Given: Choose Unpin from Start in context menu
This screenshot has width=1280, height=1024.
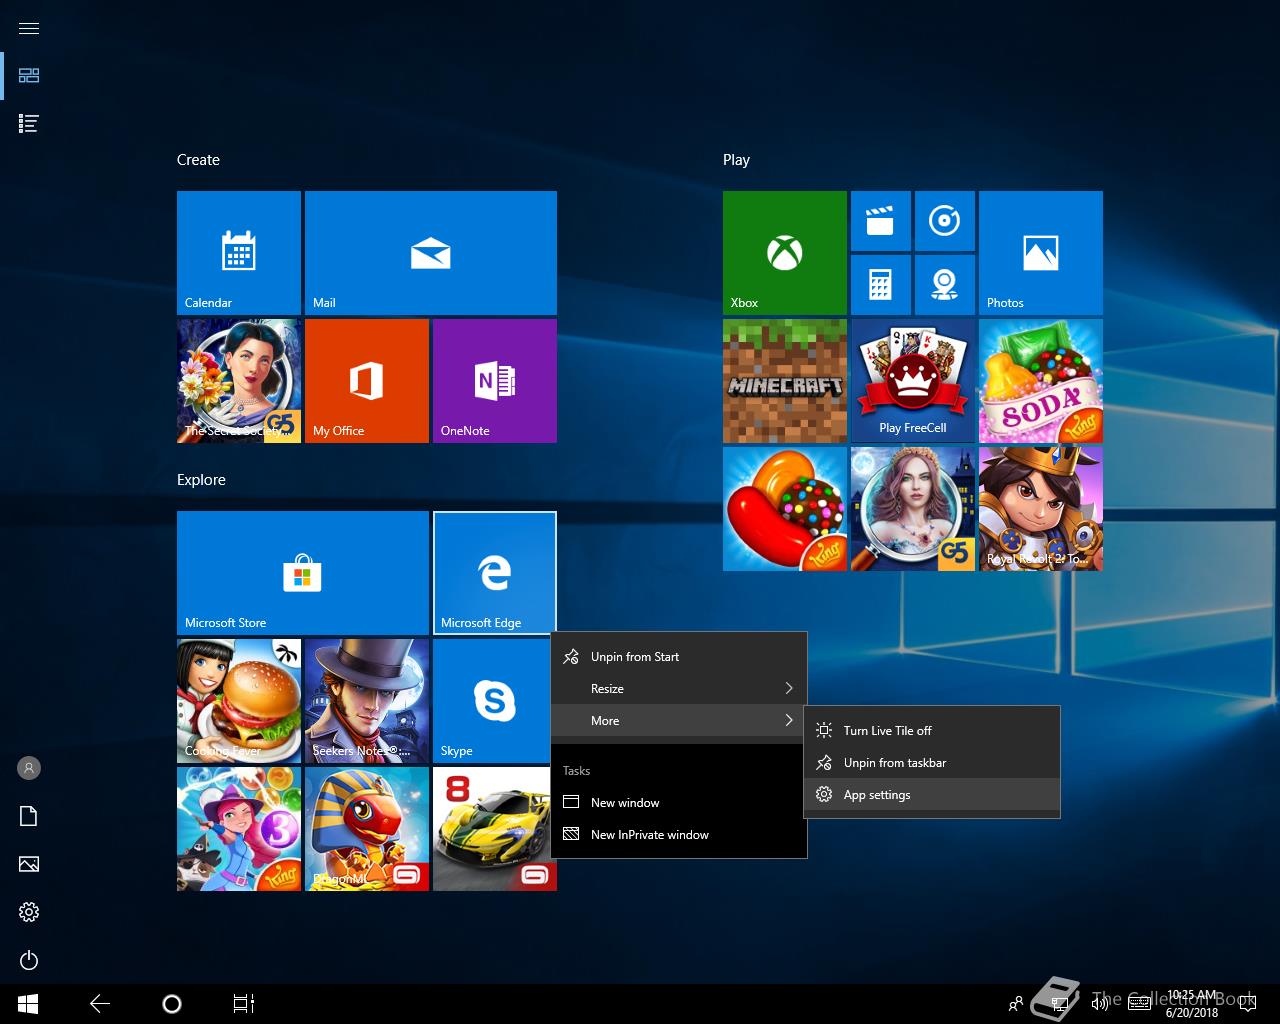Looking at the screenshot, I should [x=679, y=657].
